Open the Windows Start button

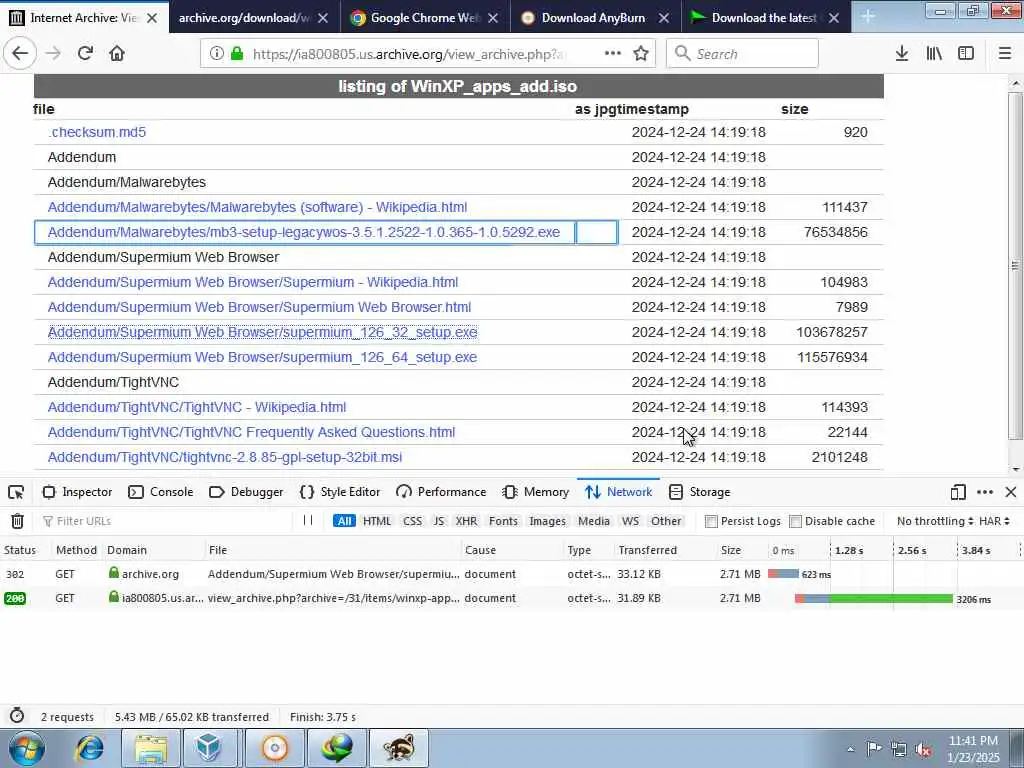[x=26, y=748]
